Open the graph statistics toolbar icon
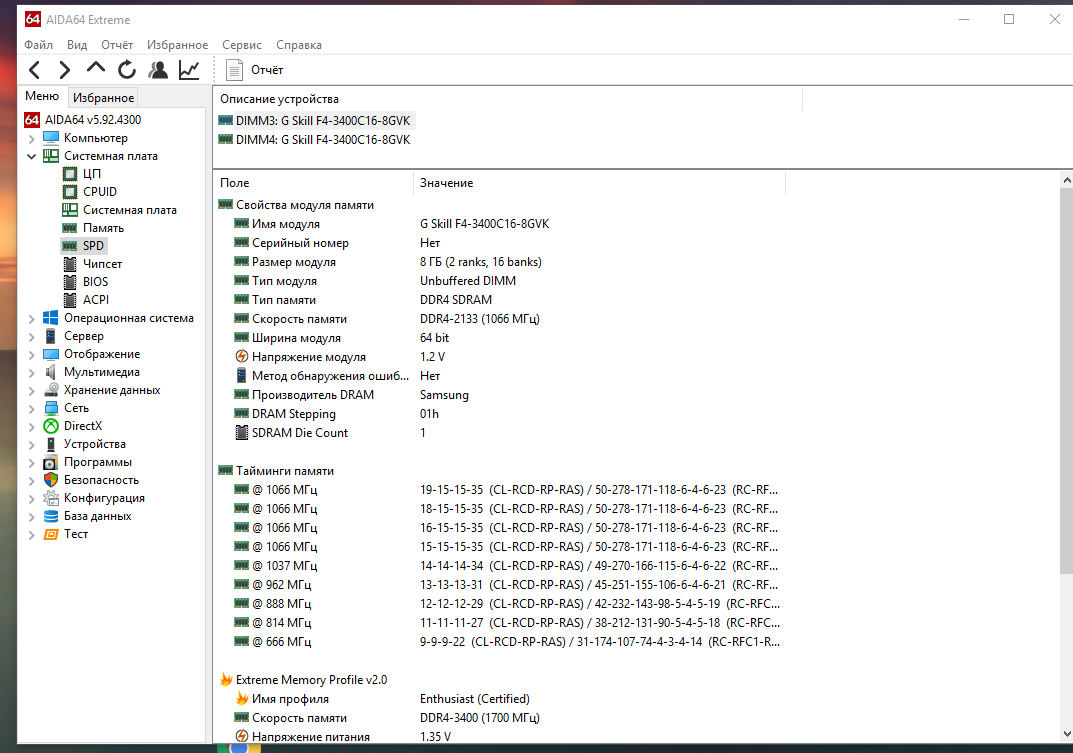Image resolution: width=1073 pixels, height=753 pixels. [189, 70]
